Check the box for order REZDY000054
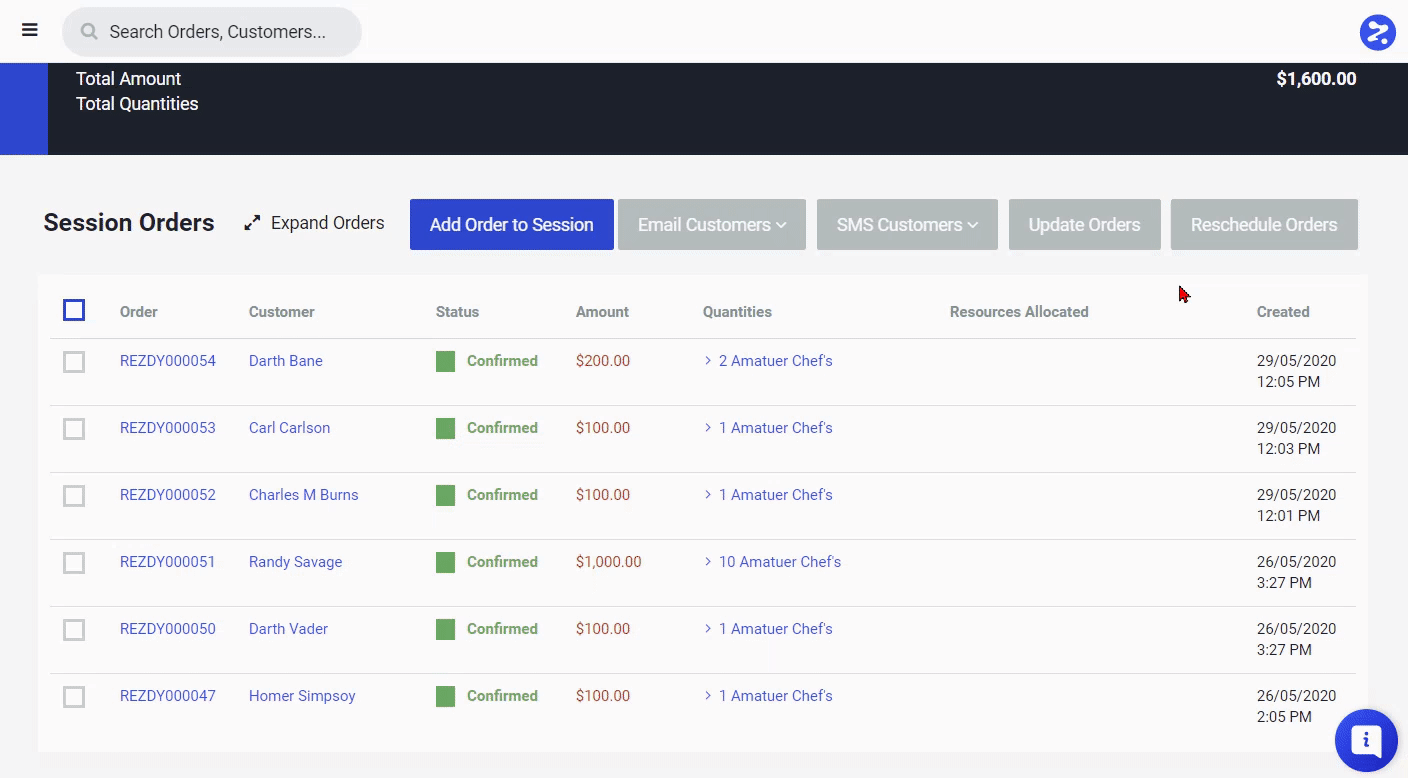The image size is (1408, 778). (74, 362)
